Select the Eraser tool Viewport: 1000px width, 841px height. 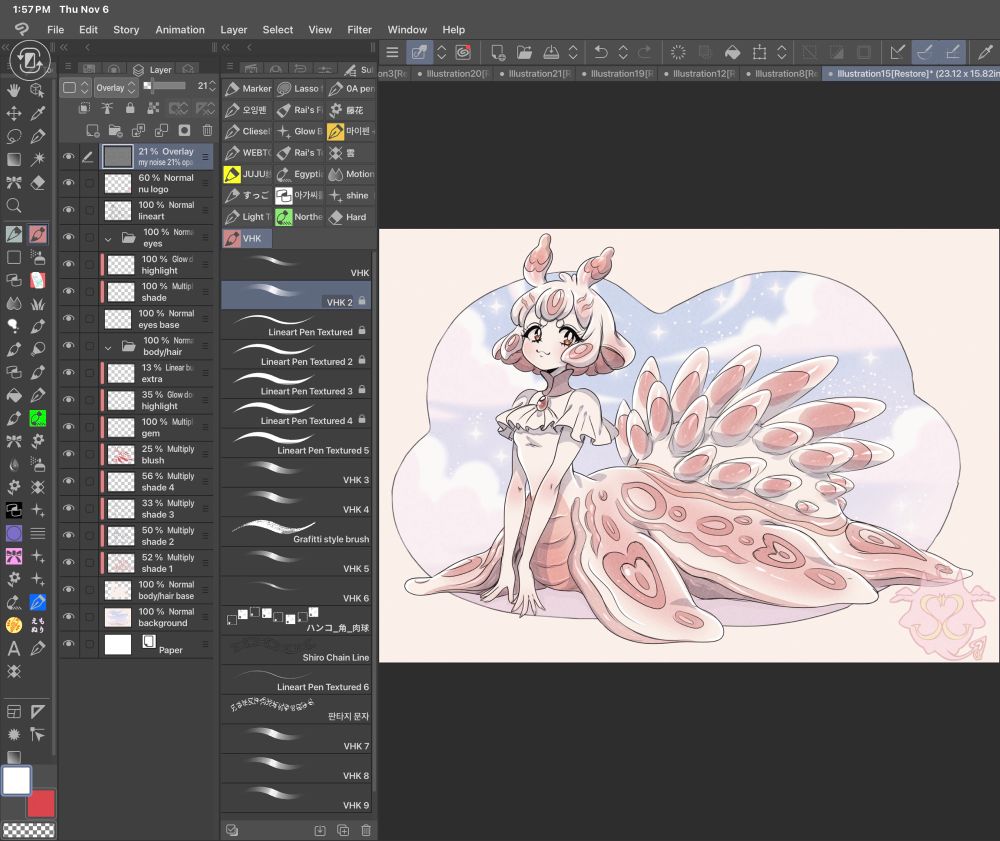click(38, 183)
